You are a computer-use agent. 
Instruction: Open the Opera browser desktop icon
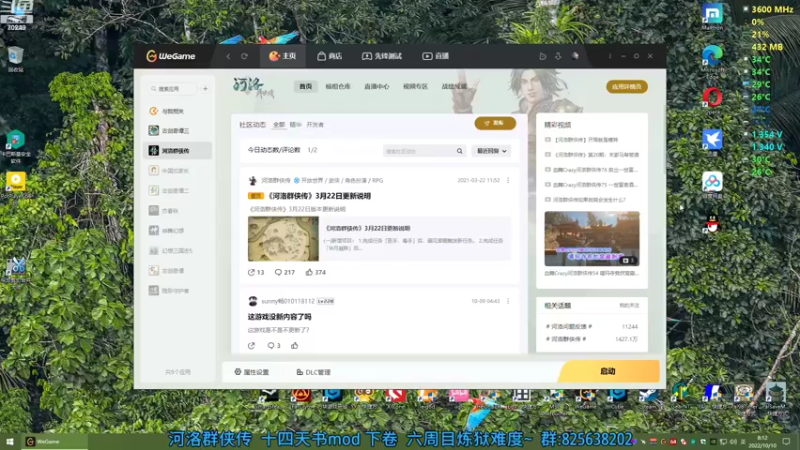pyautogui.click(x=712, y=97)
